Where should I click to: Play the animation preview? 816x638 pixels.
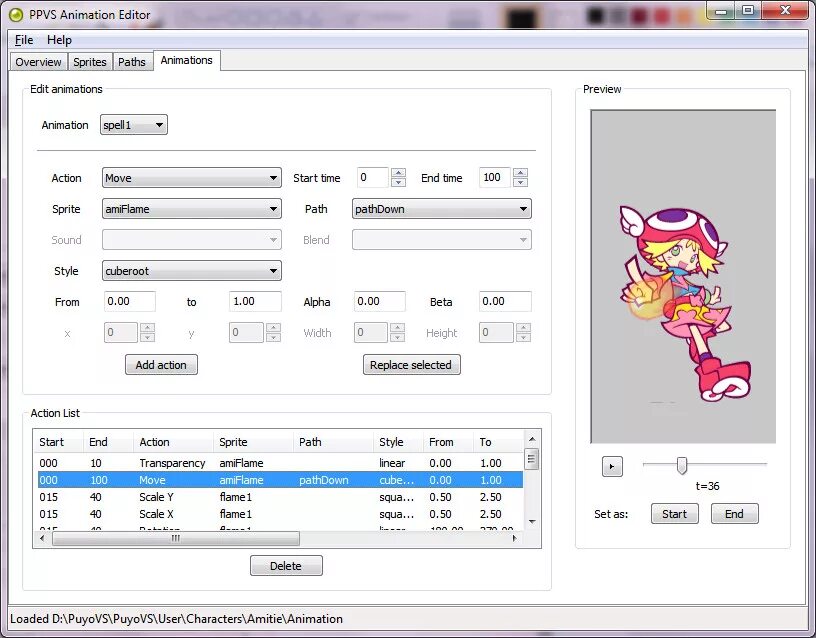coord(612,466)
